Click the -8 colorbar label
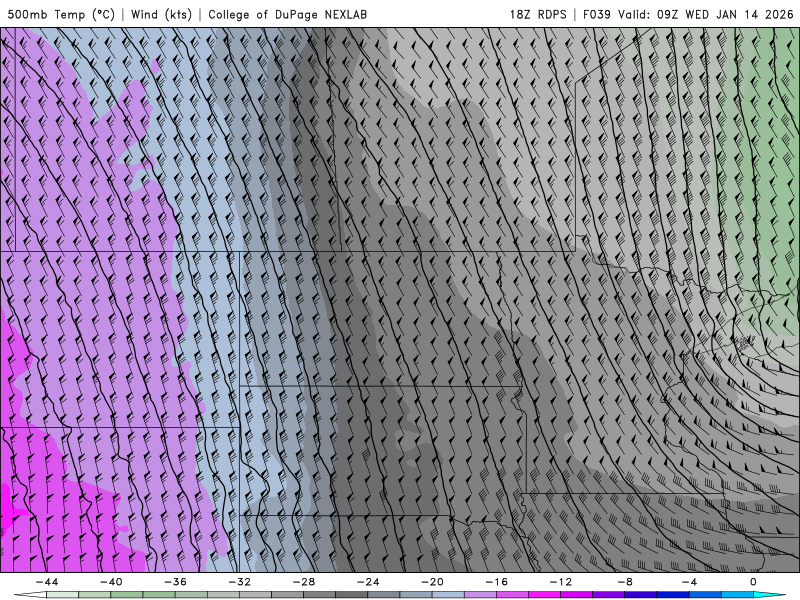Viewport: 800px width, 600px height. pyautogui.click(x=626, y=582)
